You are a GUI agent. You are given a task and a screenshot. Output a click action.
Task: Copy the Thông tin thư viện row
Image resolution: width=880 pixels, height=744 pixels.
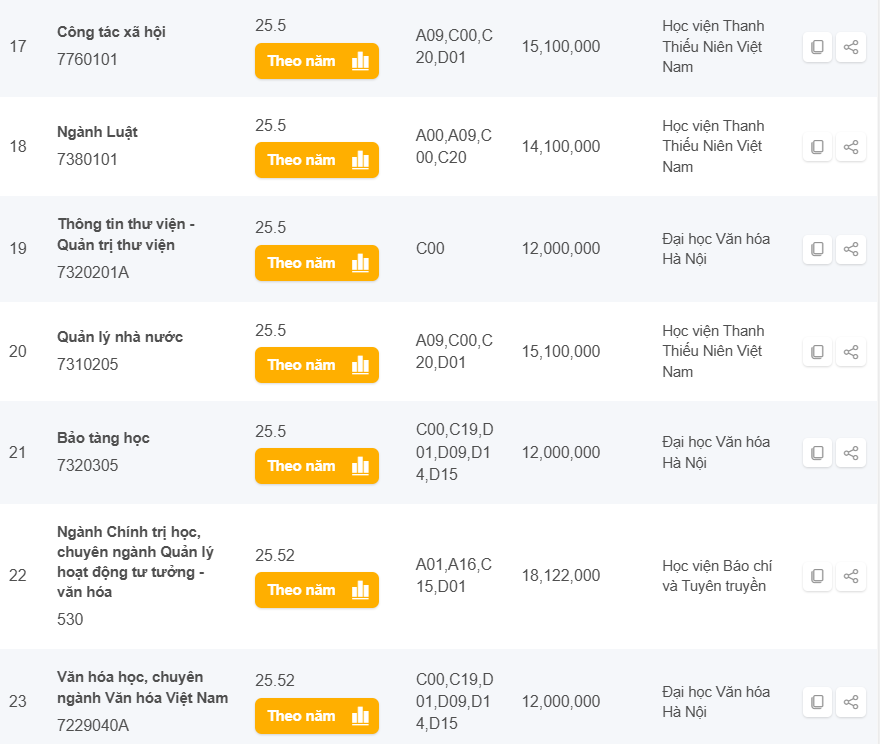(817, 249)
